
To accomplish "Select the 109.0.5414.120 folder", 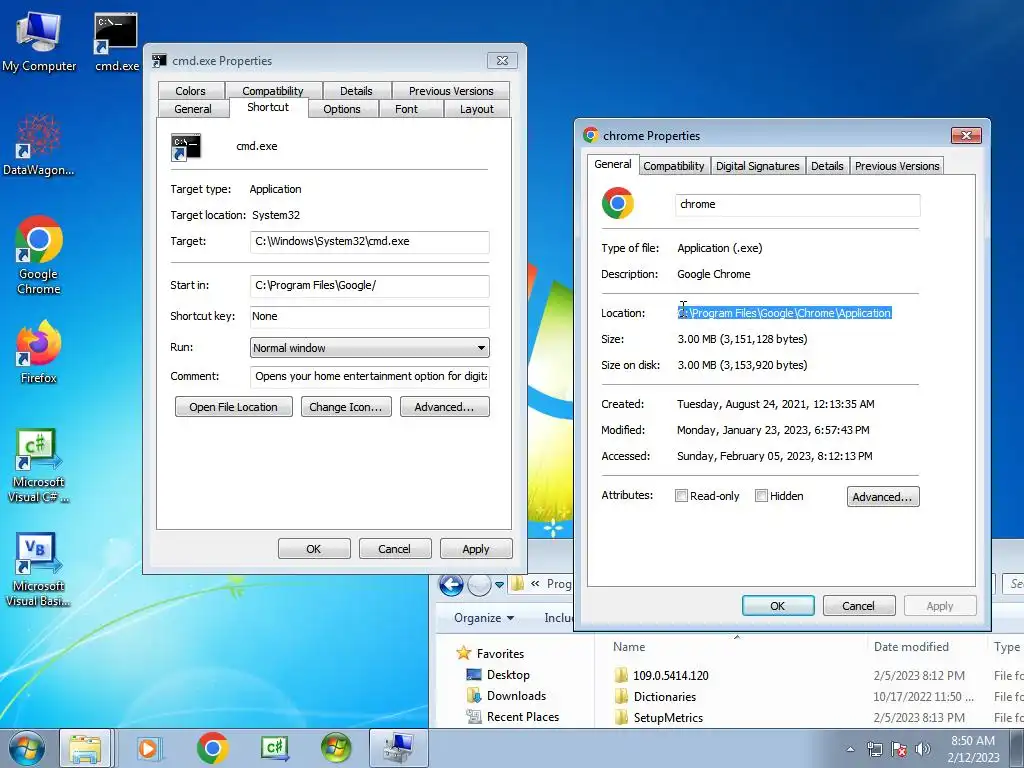I will click(671, 675).
